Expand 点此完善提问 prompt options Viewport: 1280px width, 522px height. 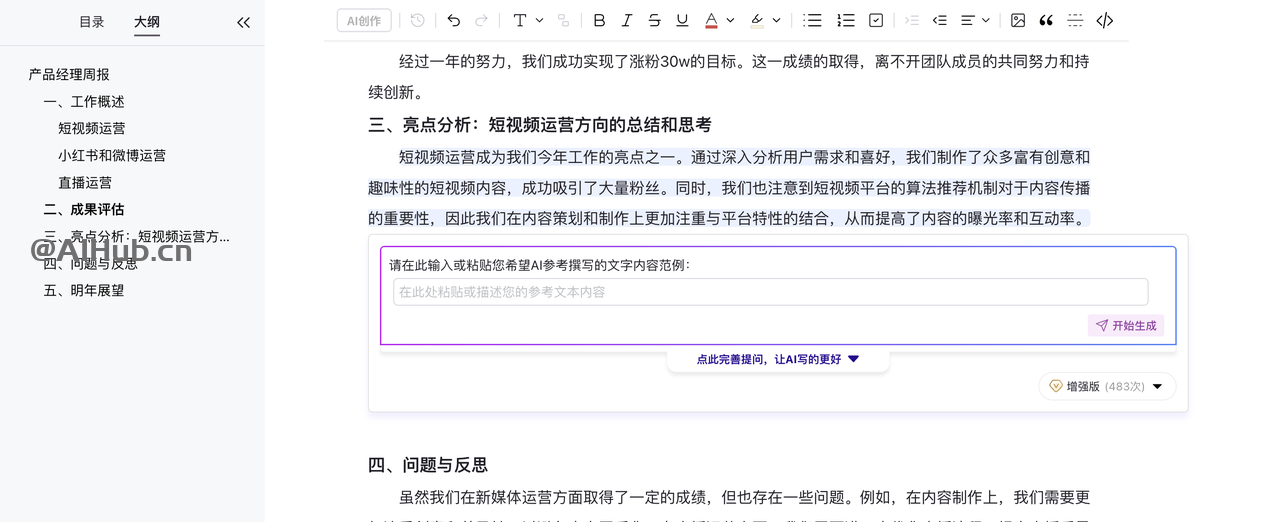pyautogui.click(x=777, y=359)
